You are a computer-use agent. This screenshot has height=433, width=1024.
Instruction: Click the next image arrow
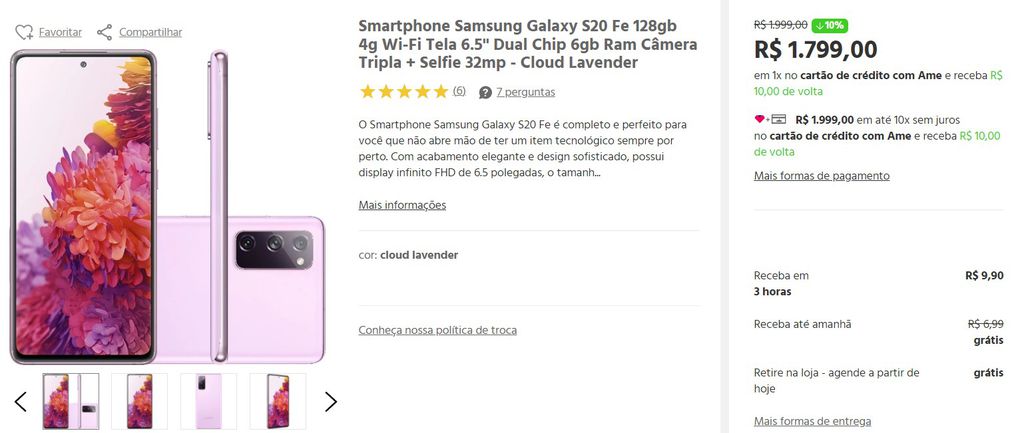point(331,402)
